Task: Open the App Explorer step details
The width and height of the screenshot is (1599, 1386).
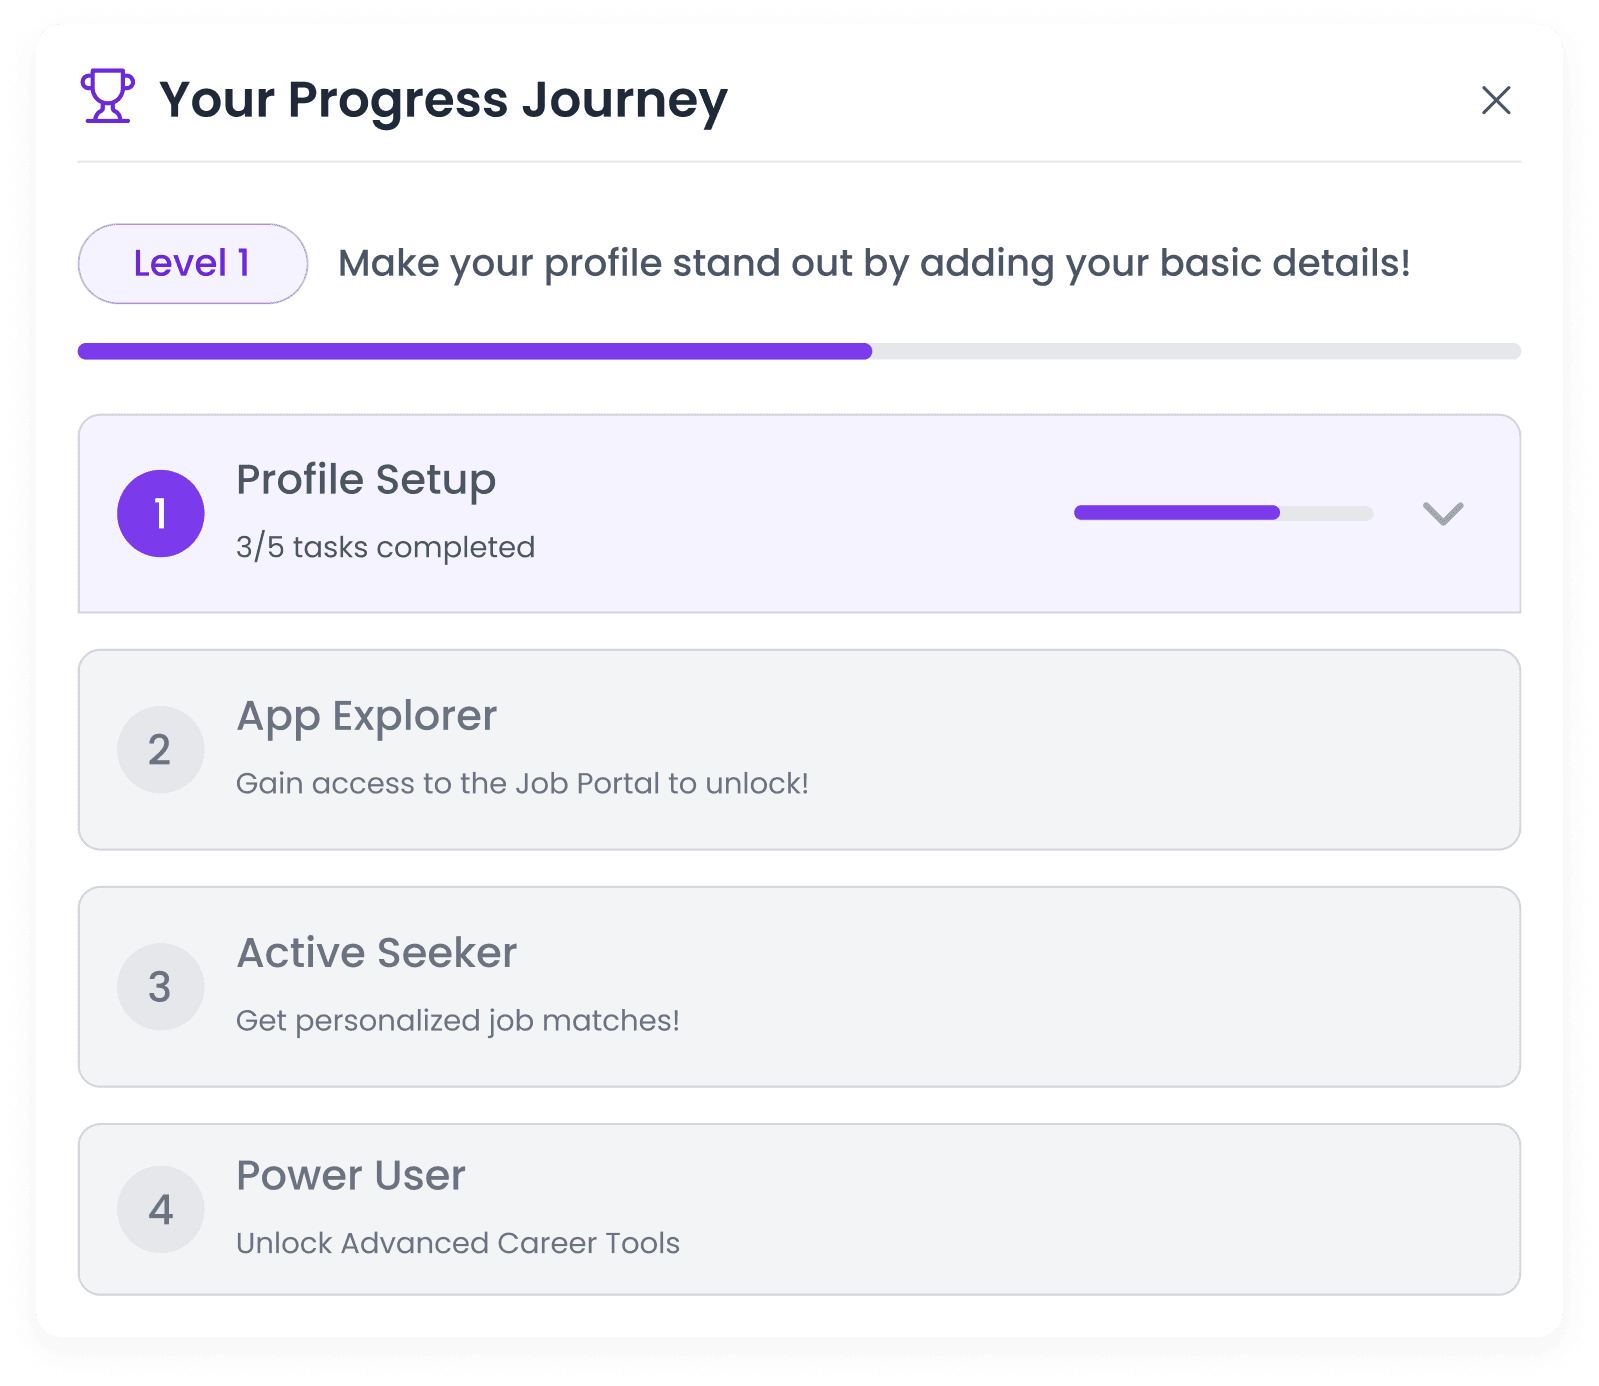Action: (x=800, y=749)
